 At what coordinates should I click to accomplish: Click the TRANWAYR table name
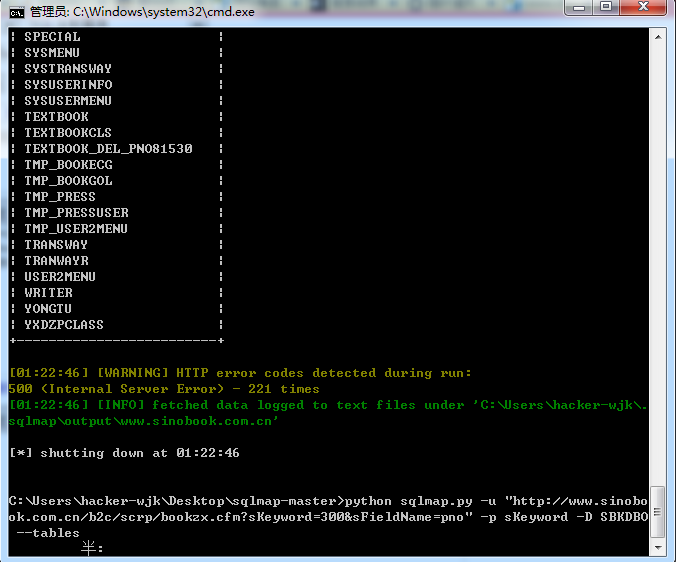tap(56, 260)
